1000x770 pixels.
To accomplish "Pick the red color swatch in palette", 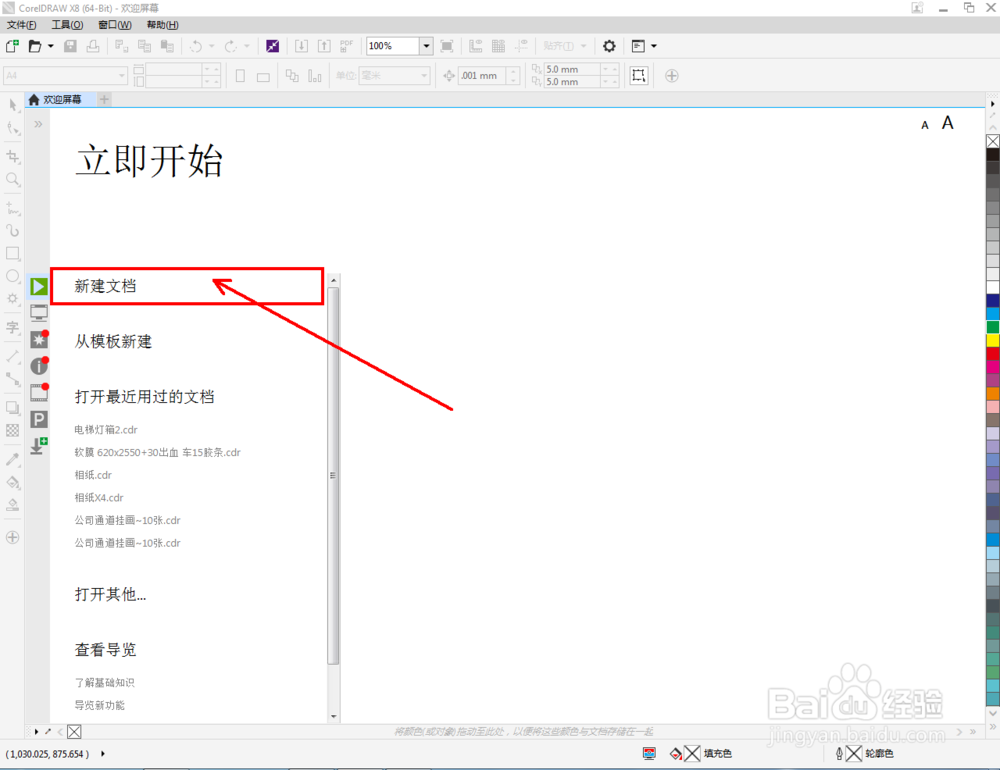I will [x=993, y=353].
